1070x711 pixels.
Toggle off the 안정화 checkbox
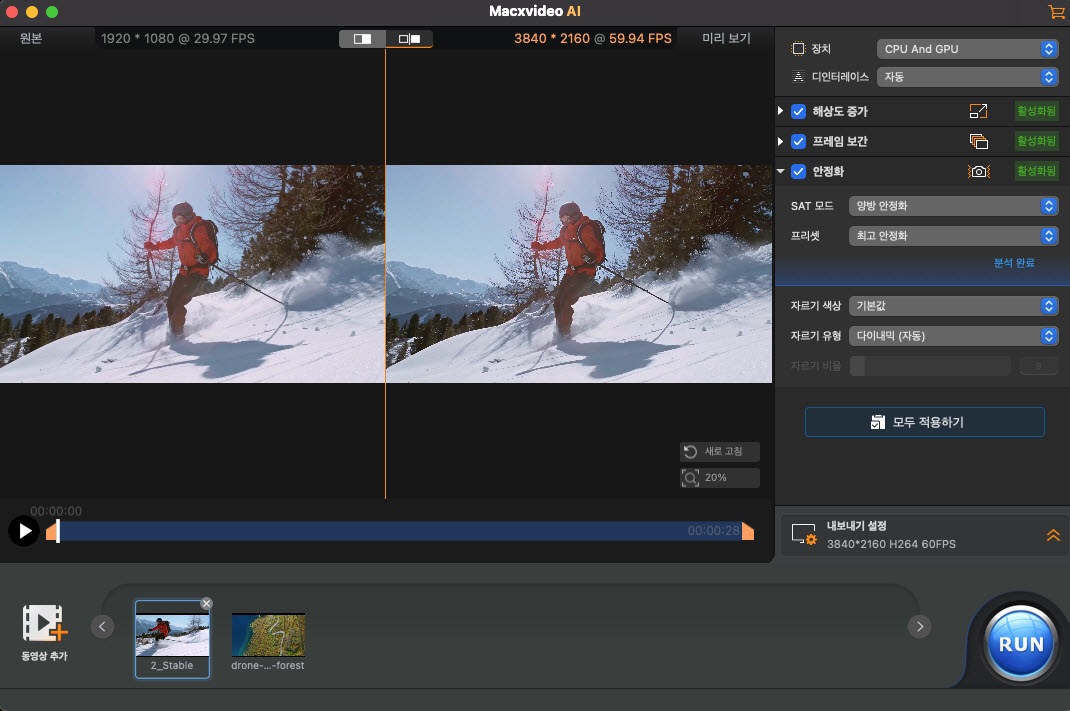(798, 170)
